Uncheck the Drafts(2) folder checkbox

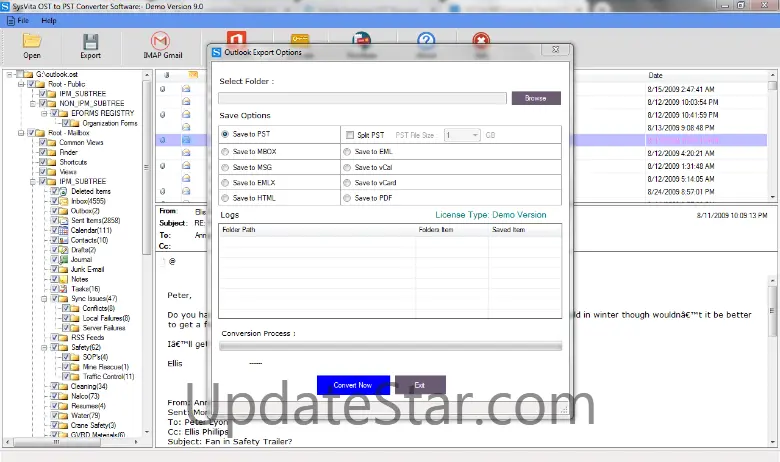point(55,250)
